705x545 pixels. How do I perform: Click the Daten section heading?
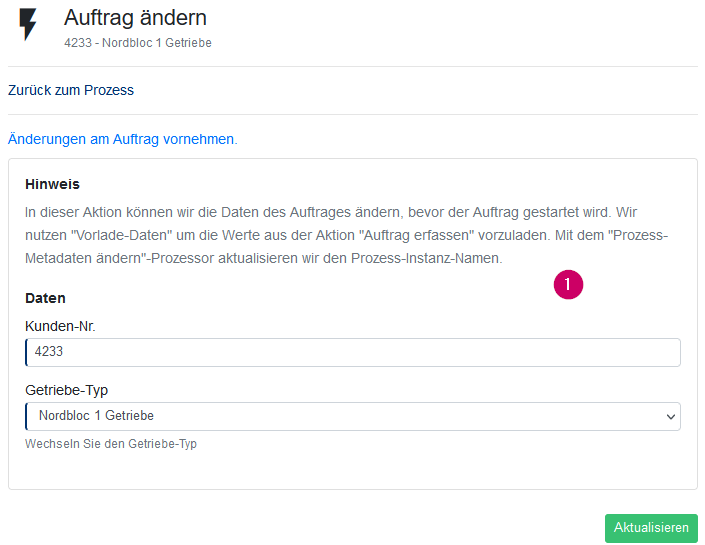point(45,298)
